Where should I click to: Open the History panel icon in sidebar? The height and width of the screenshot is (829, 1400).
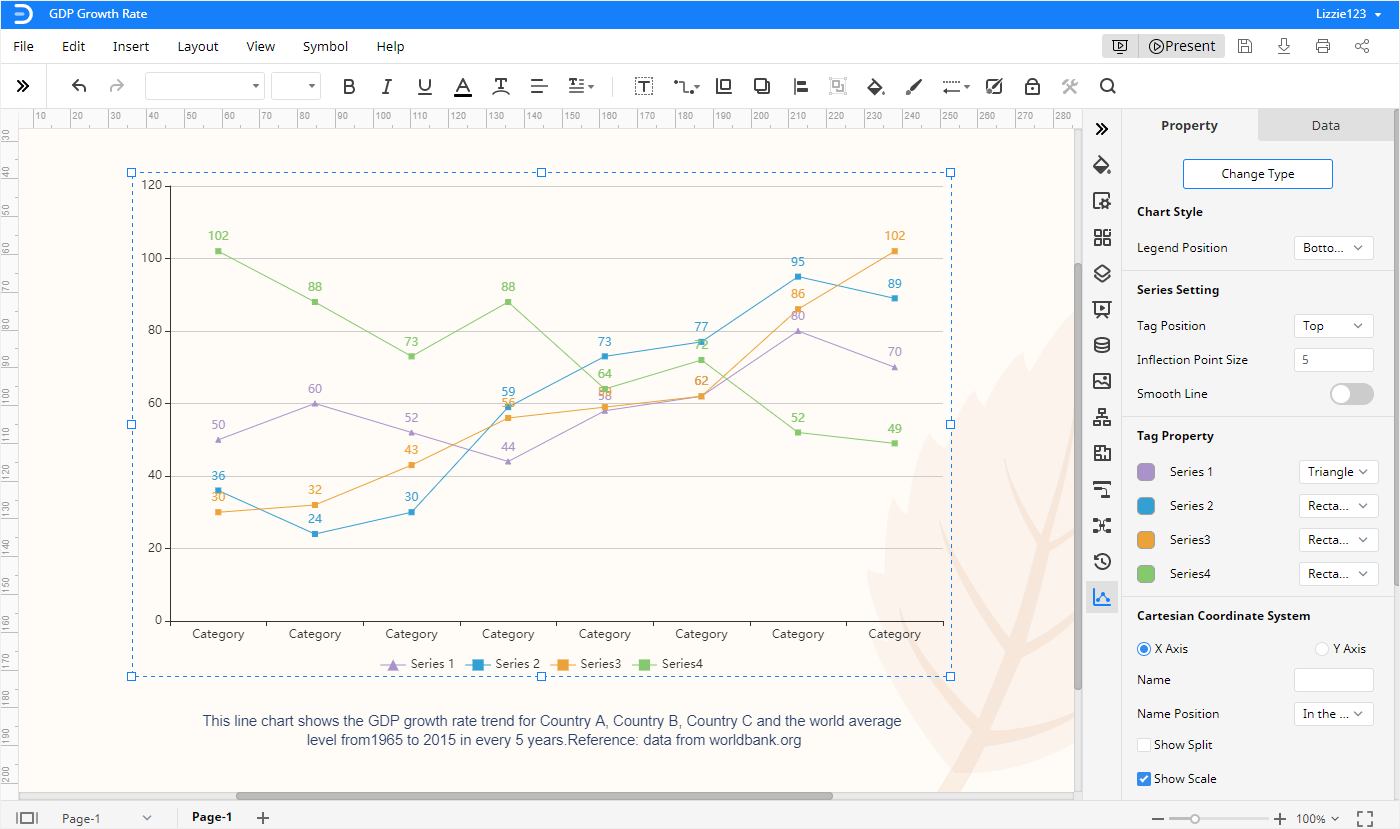point(1102,561)
